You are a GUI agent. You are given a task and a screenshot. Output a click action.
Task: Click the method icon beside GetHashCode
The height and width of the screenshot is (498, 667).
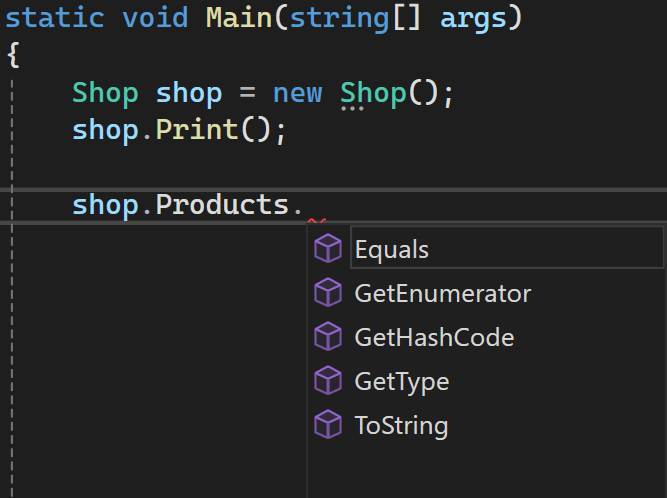(328, 337)
